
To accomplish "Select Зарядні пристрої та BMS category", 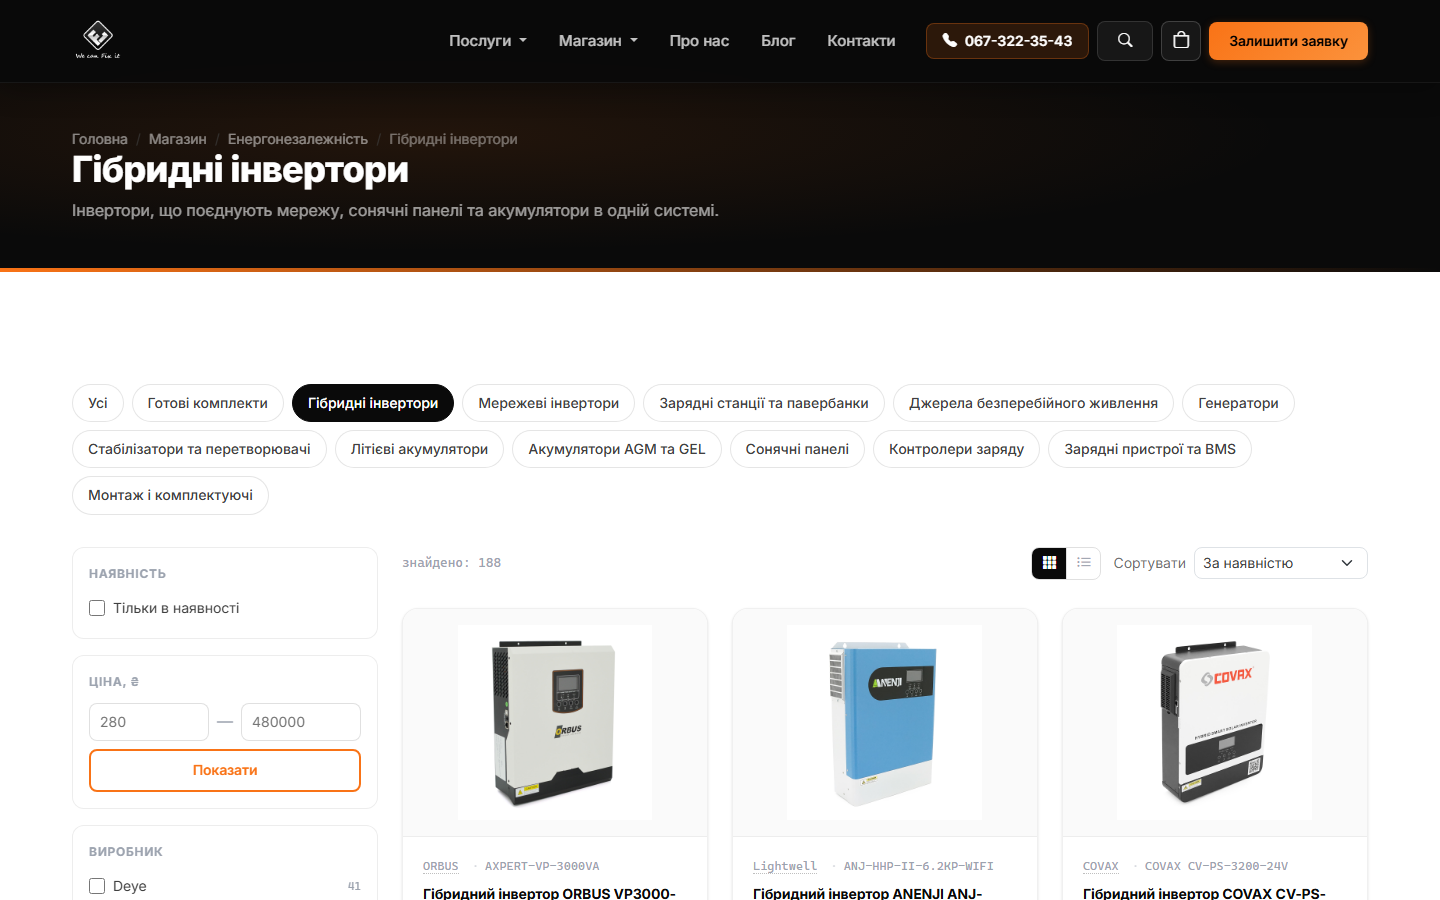I will point(1150,449).
